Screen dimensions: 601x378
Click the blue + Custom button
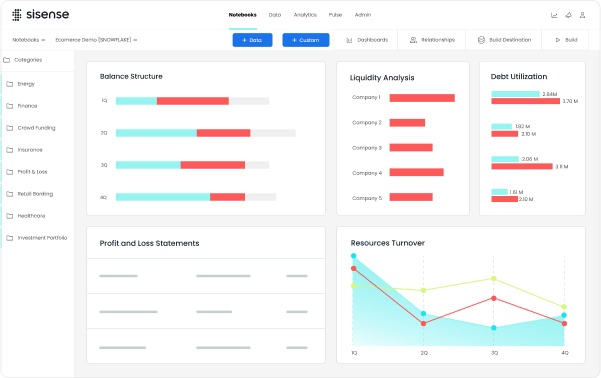(305, 40)
